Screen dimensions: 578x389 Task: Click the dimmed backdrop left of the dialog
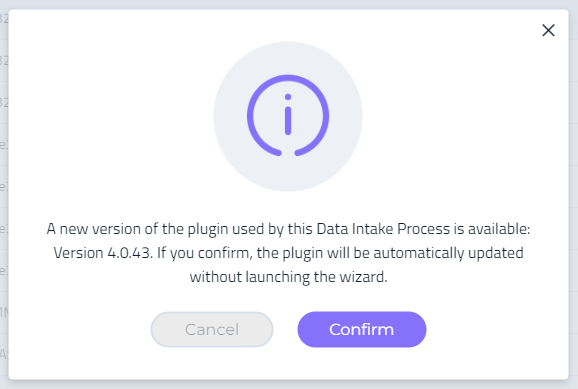point(4,195)
